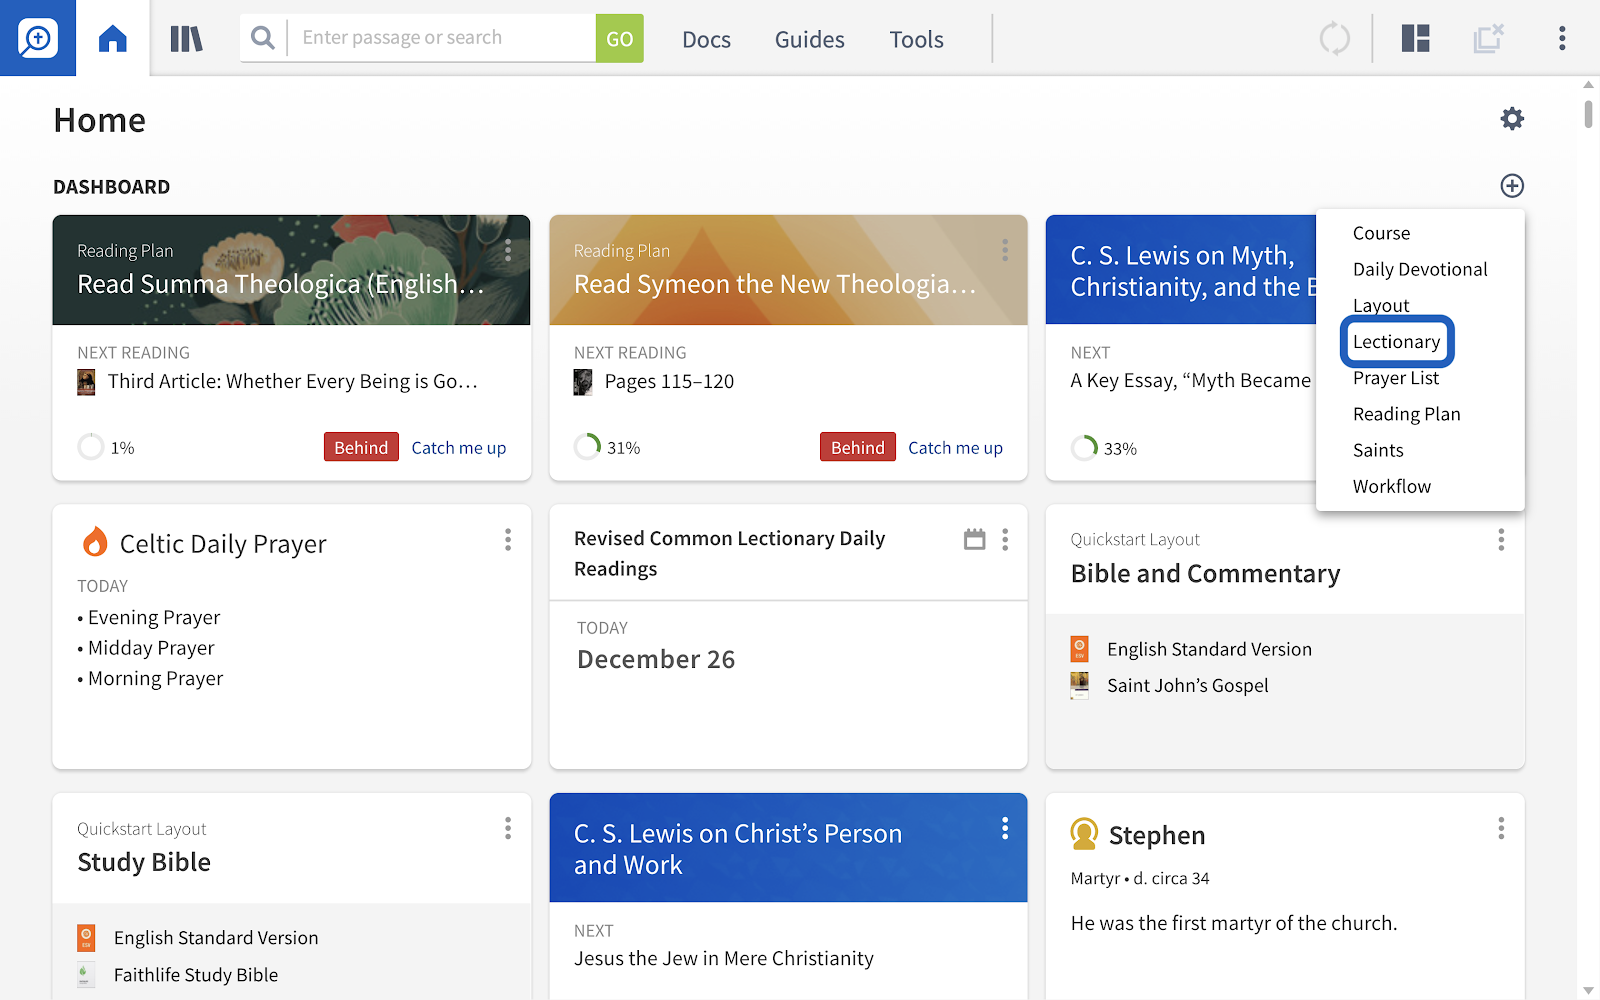1600x1000 pixels.
Task: Open Home page settings gear
Action: (x=1512, y=119)
